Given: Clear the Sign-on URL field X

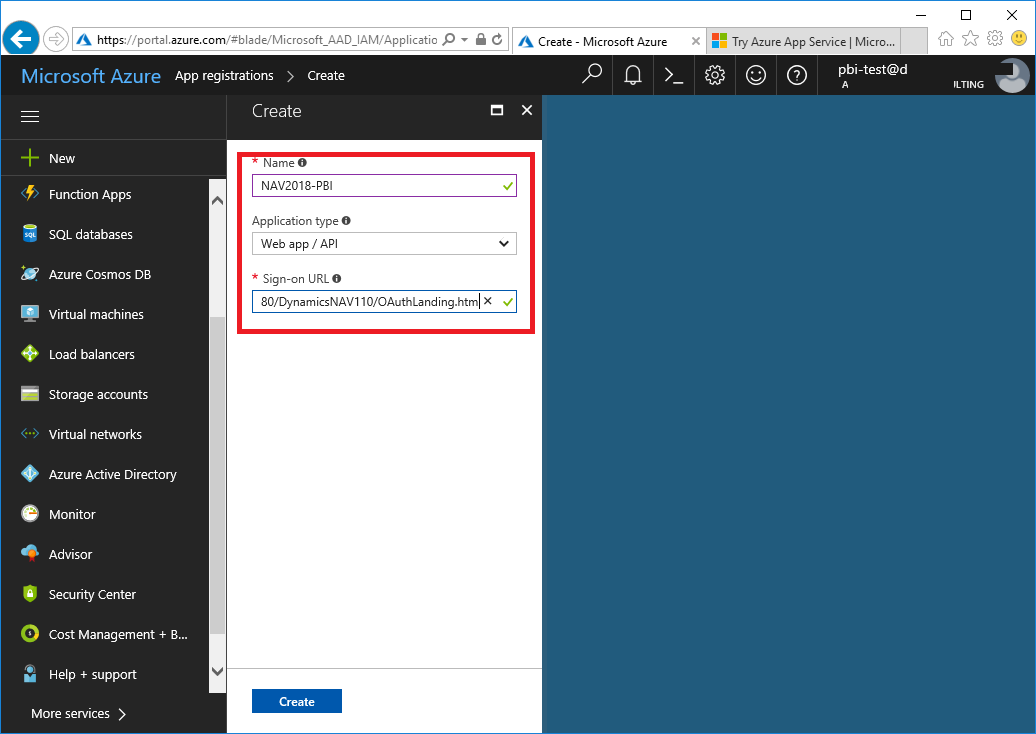Looking at the screenshot, I should pos(488,301).
